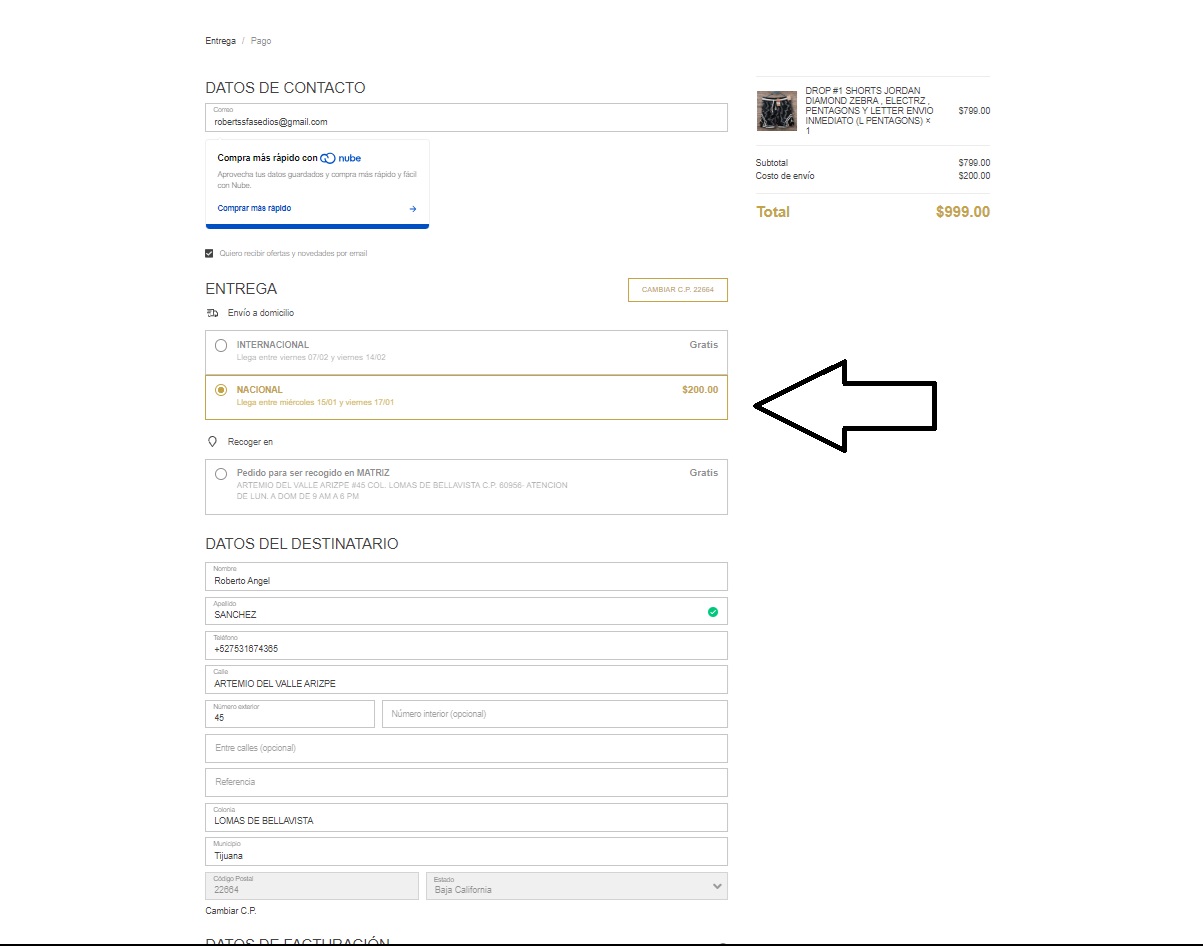The width and height of the screenshot is (1203, 946).
Task: Go to Entrega breadcrumb step
Action: click(x=220, y=41)
